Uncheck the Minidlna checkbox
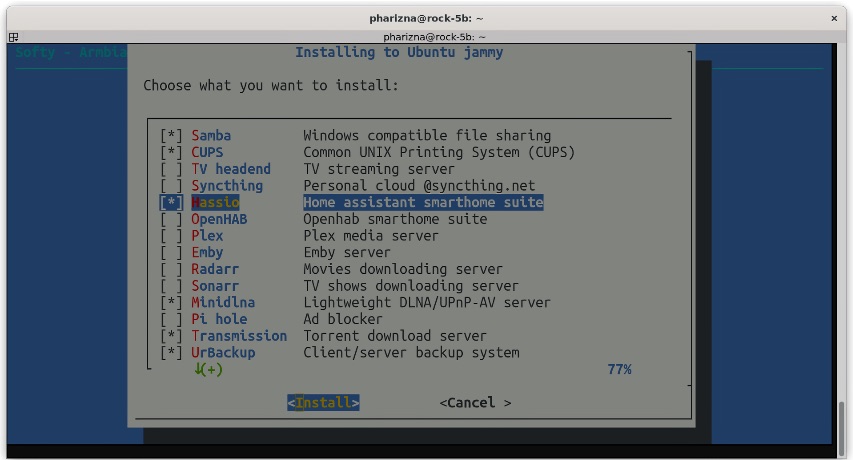This screenshot has width=853, height=460. 171,302
